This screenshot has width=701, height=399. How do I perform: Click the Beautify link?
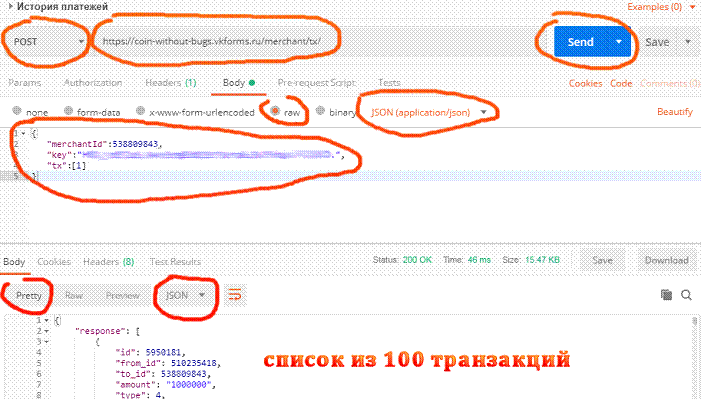tap(675, 112)
